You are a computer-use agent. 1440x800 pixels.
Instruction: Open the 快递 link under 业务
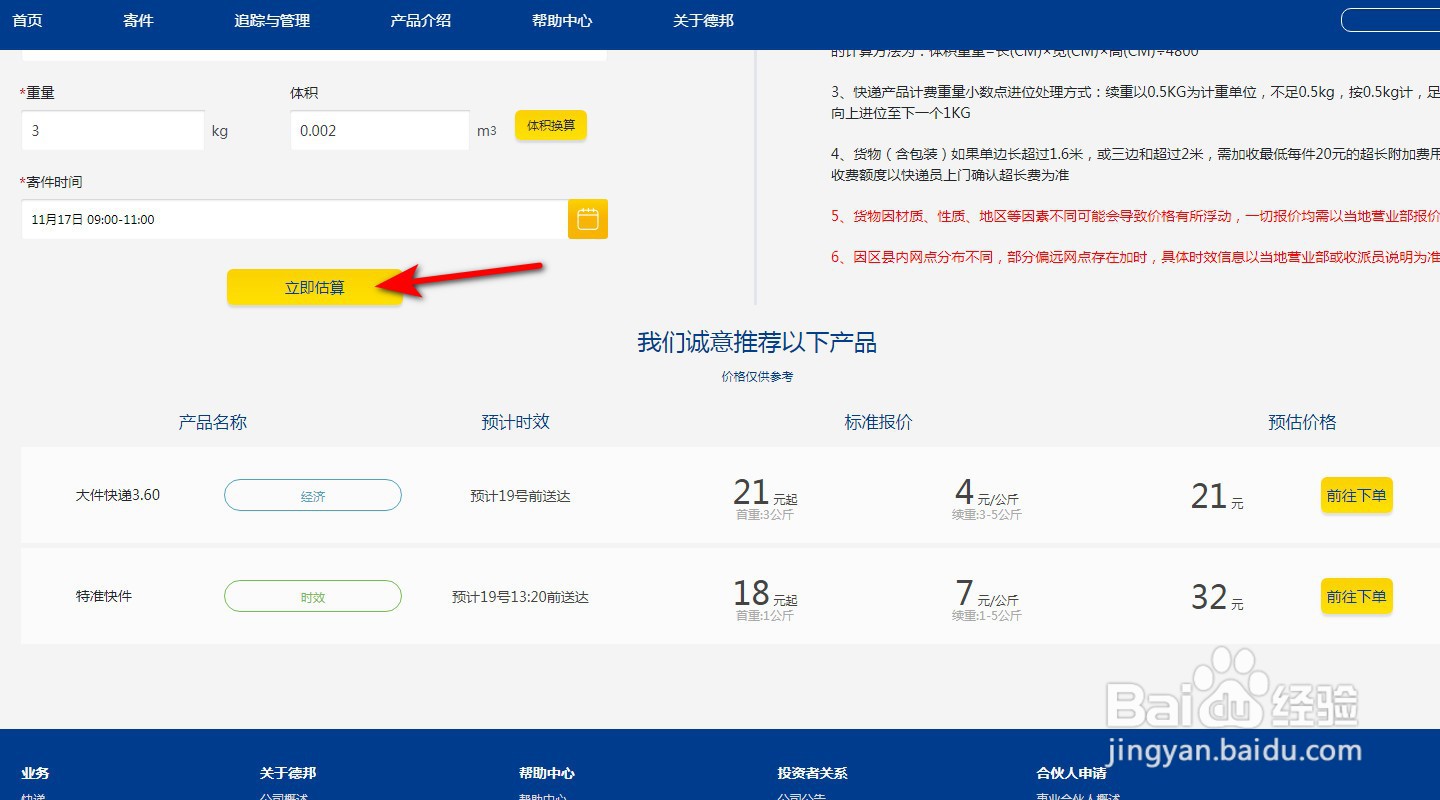[32, 796]
